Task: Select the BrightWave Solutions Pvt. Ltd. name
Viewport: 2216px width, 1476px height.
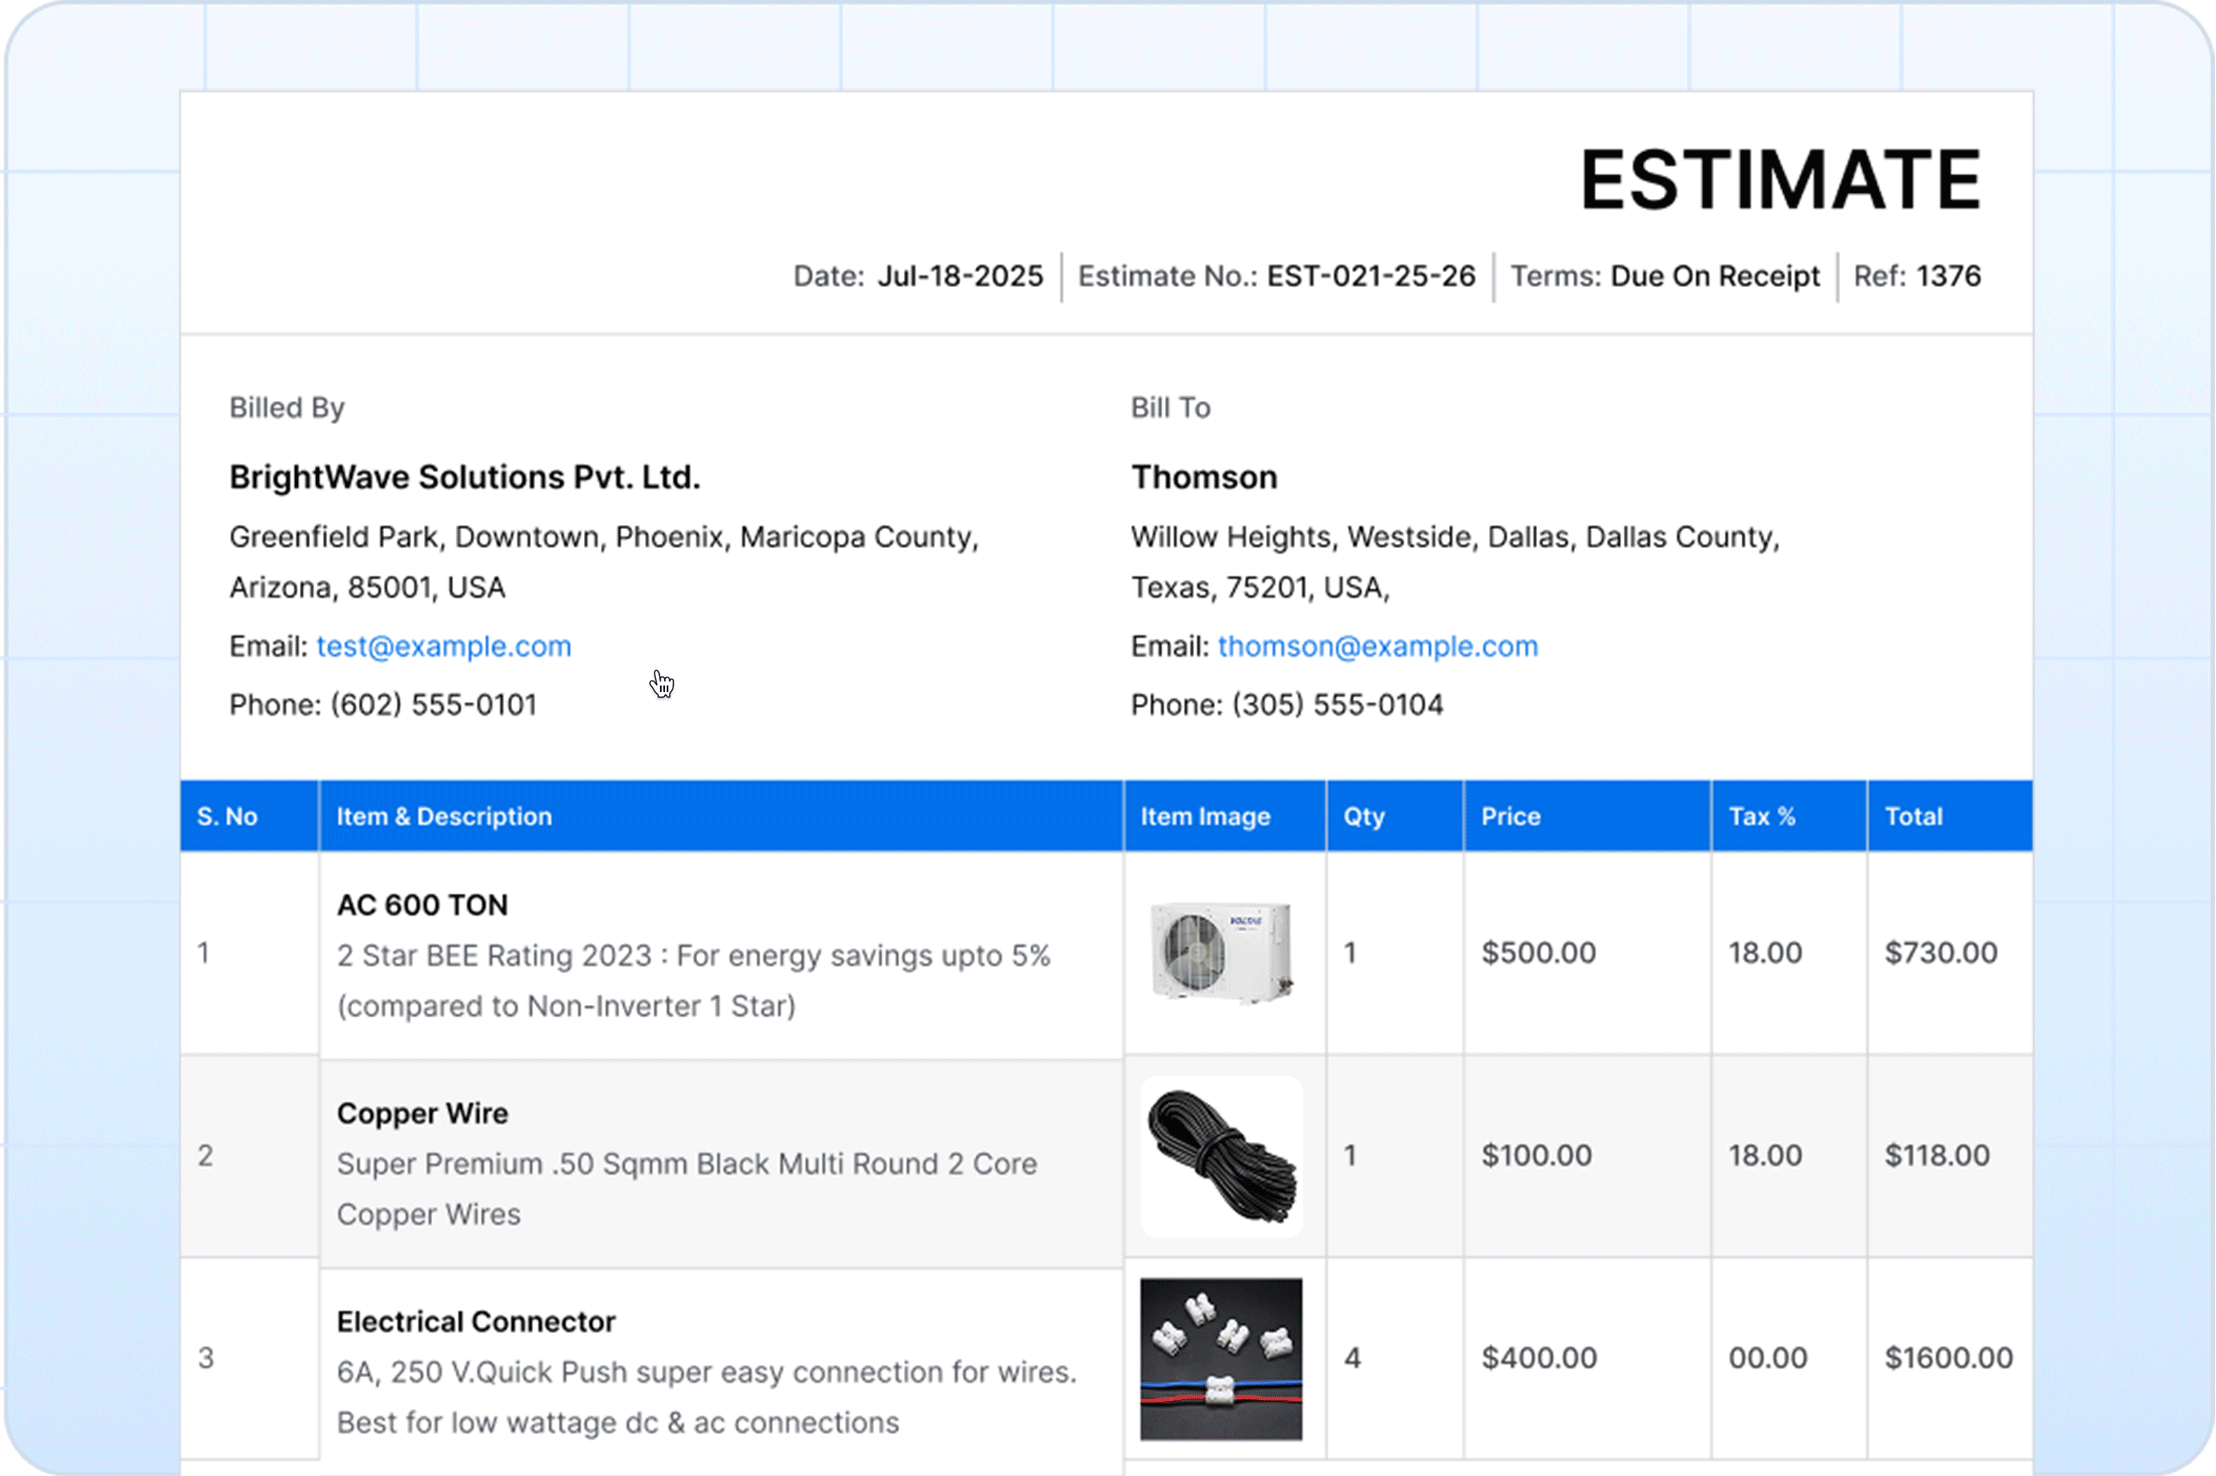Action: tap(465, 477)
